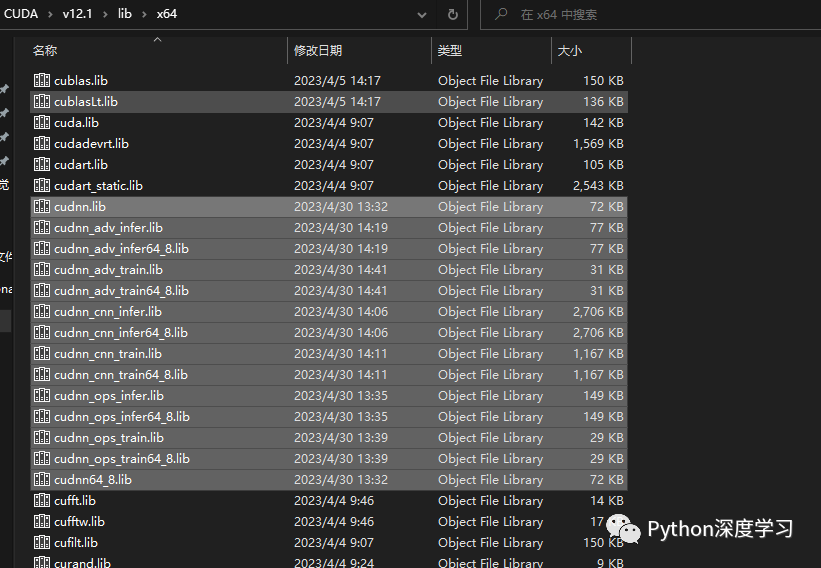Click the cublas.lib file icon
This screenshot has width=821, height=568.
pyautogui.click(x=42, y=80)
